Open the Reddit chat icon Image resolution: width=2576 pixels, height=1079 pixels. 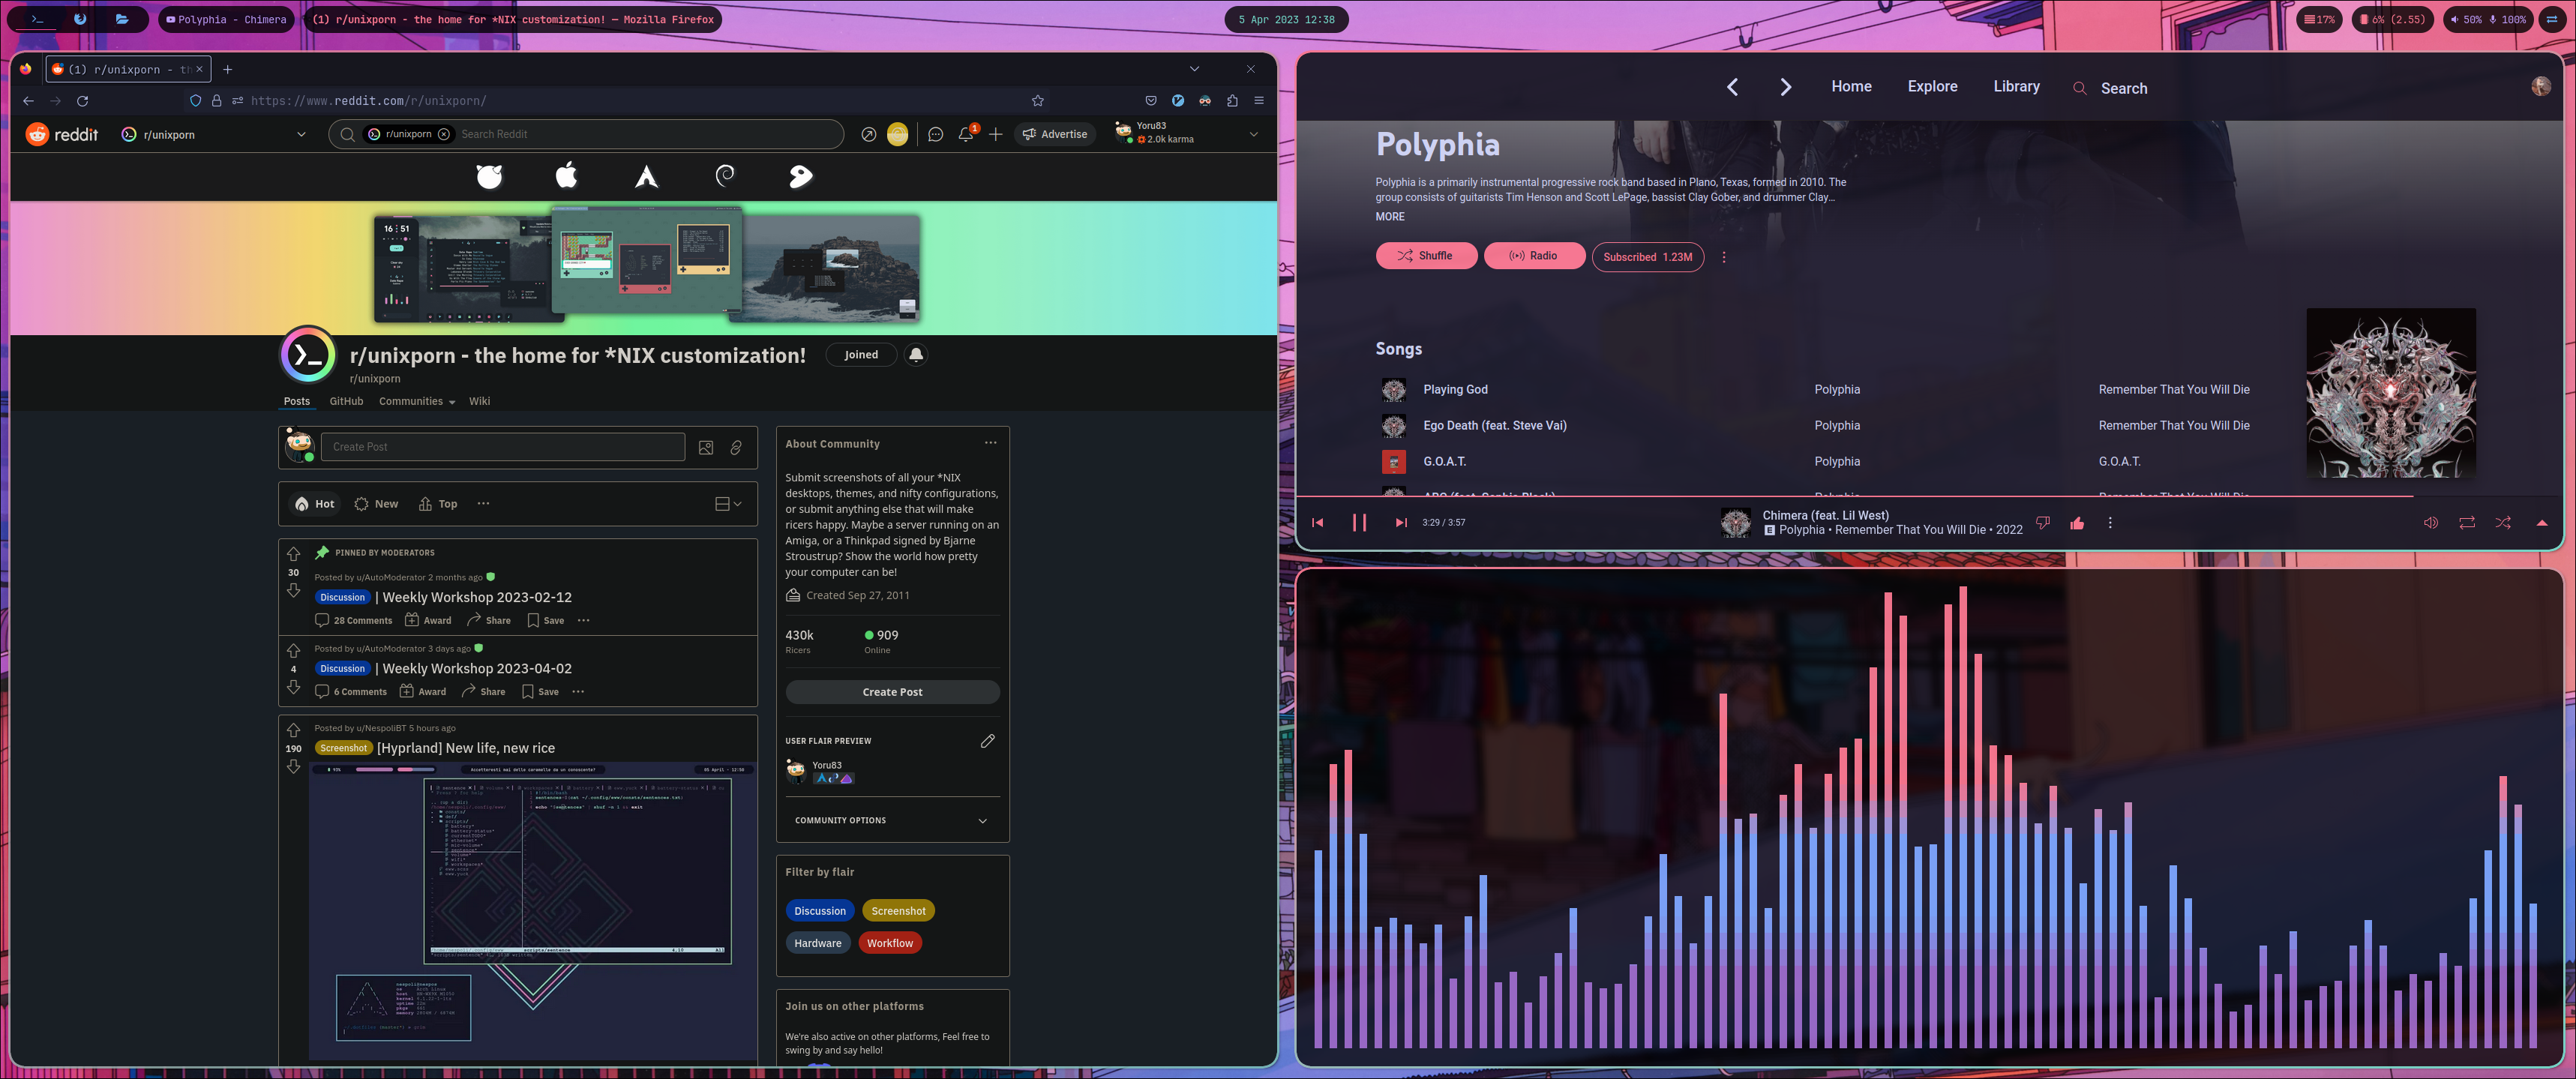(935, 134)
